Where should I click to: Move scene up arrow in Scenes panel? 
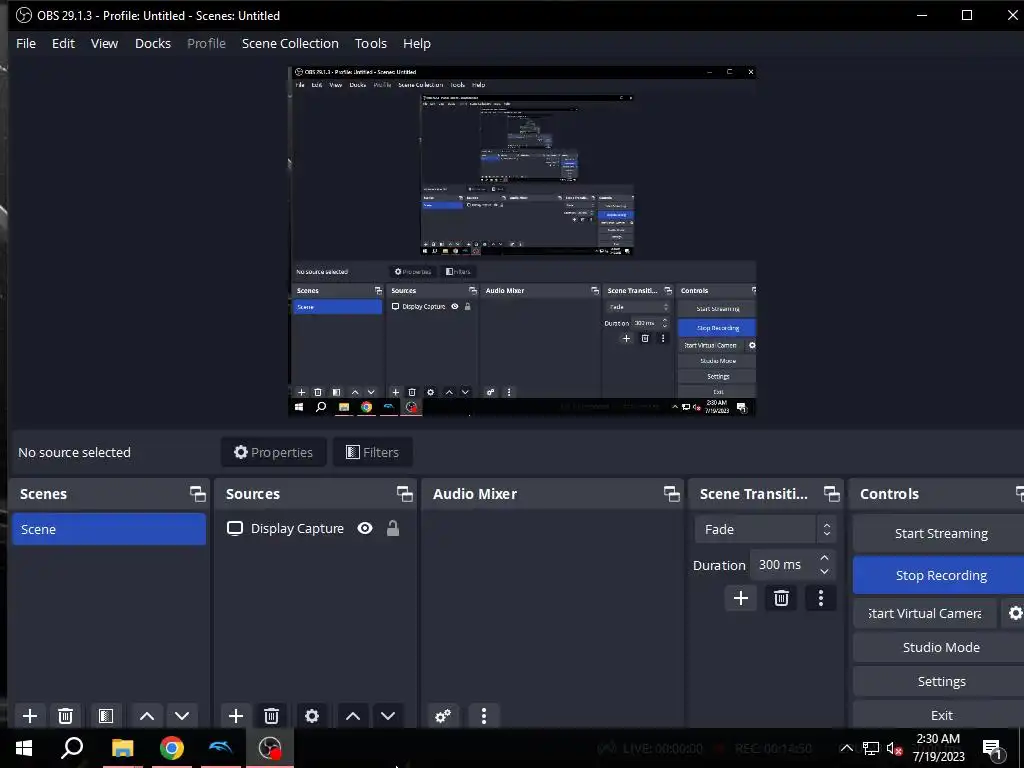(x=147, y=716)
